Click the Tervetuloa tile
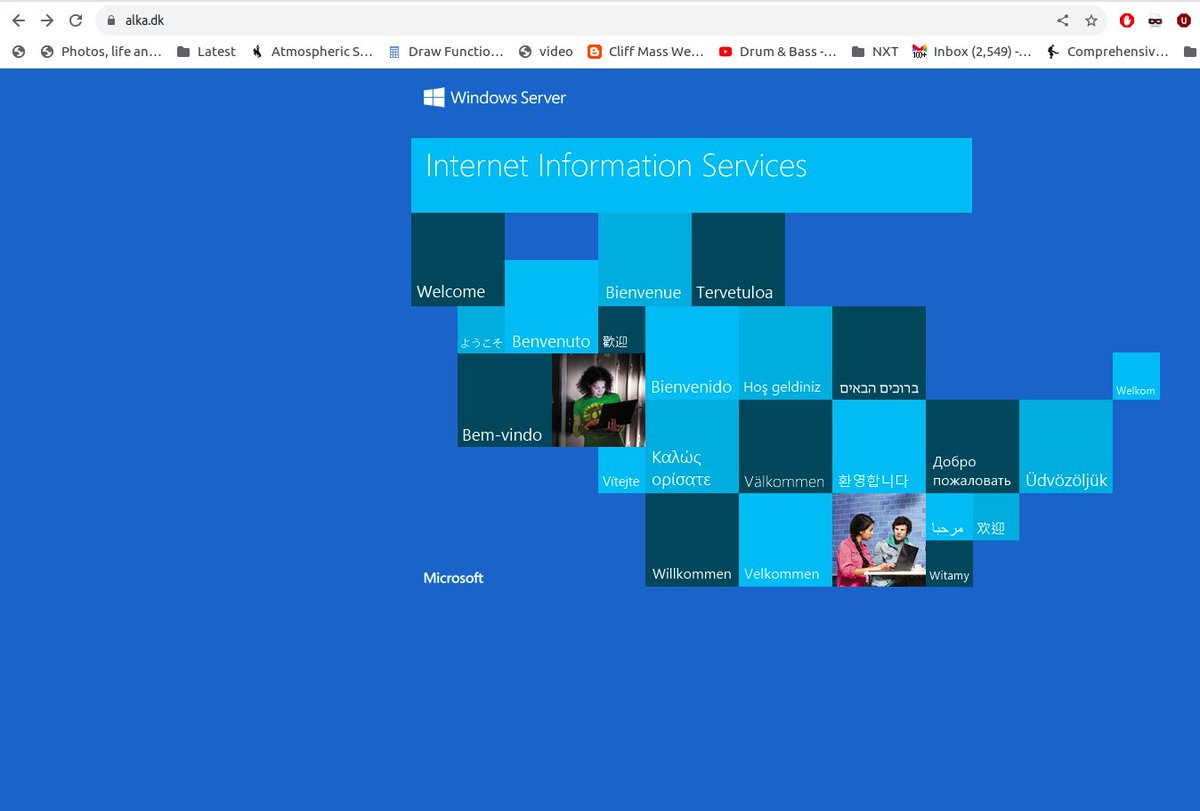This screenshot has width=1200, height=811. tap(738, 259)
